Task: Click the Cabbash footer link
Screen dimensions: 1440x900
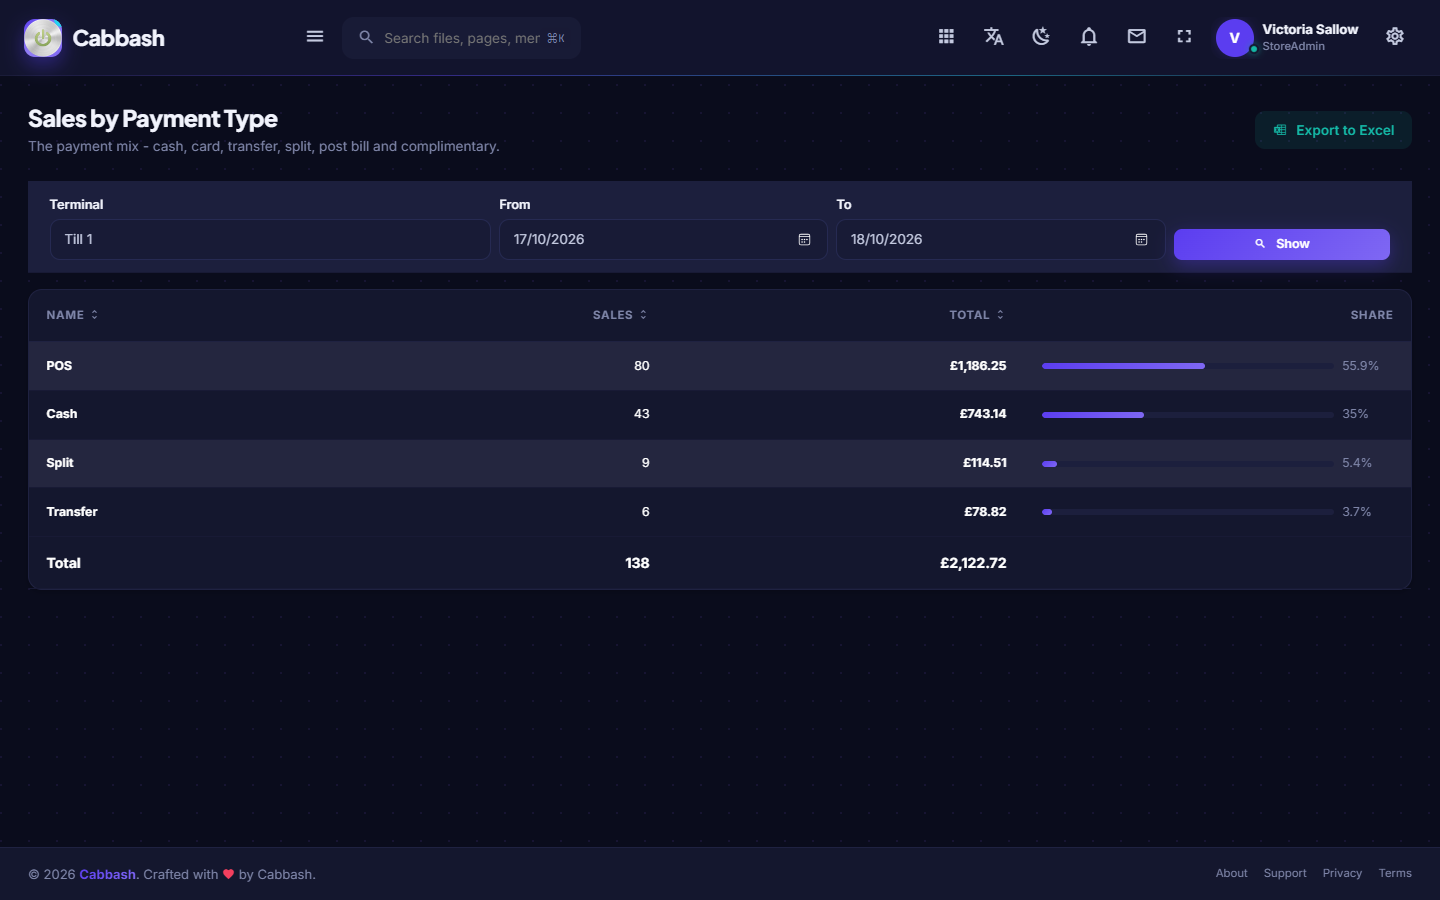Action: point(107,874)
